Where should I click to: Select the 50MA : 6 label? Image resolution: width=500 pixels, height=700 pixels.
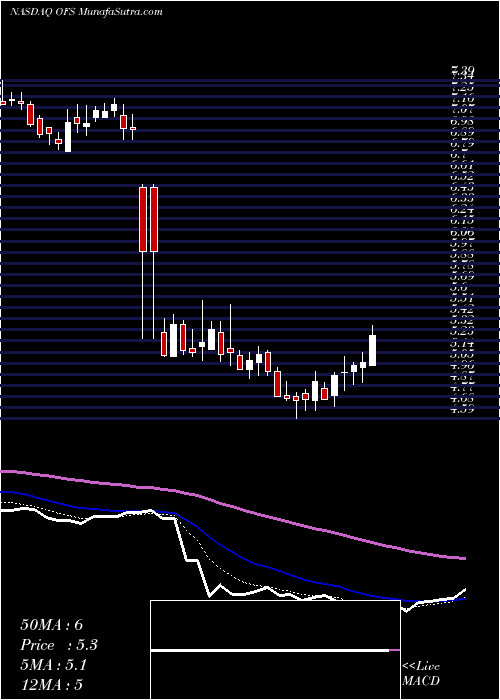click(x=52, y=625)
